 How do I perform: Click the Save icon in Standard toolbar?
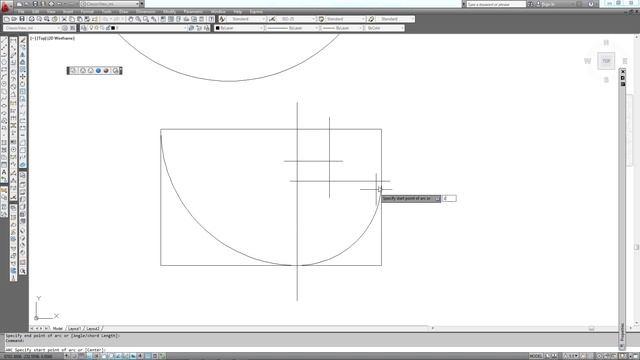[x=22, y=19]
